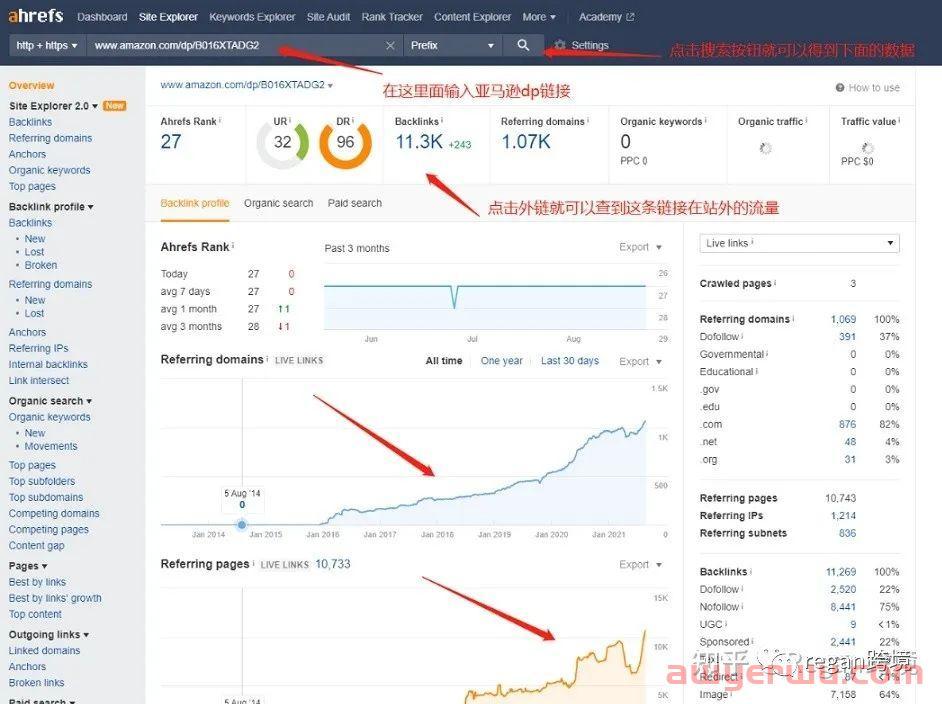
Task: Click the 391 Dofollow domains value
Action: pos(848,337)
